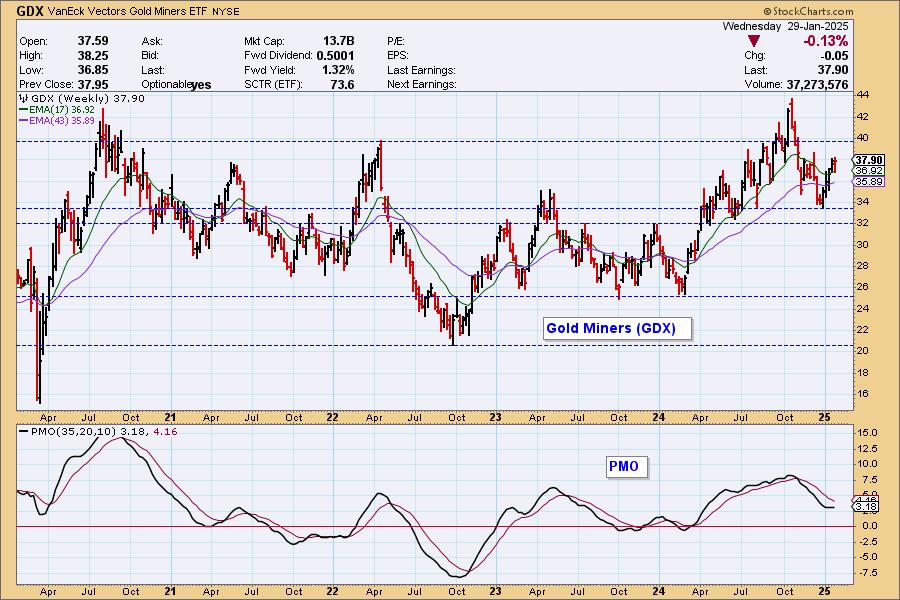Click the 'Ask:' label

pos(152,41)
